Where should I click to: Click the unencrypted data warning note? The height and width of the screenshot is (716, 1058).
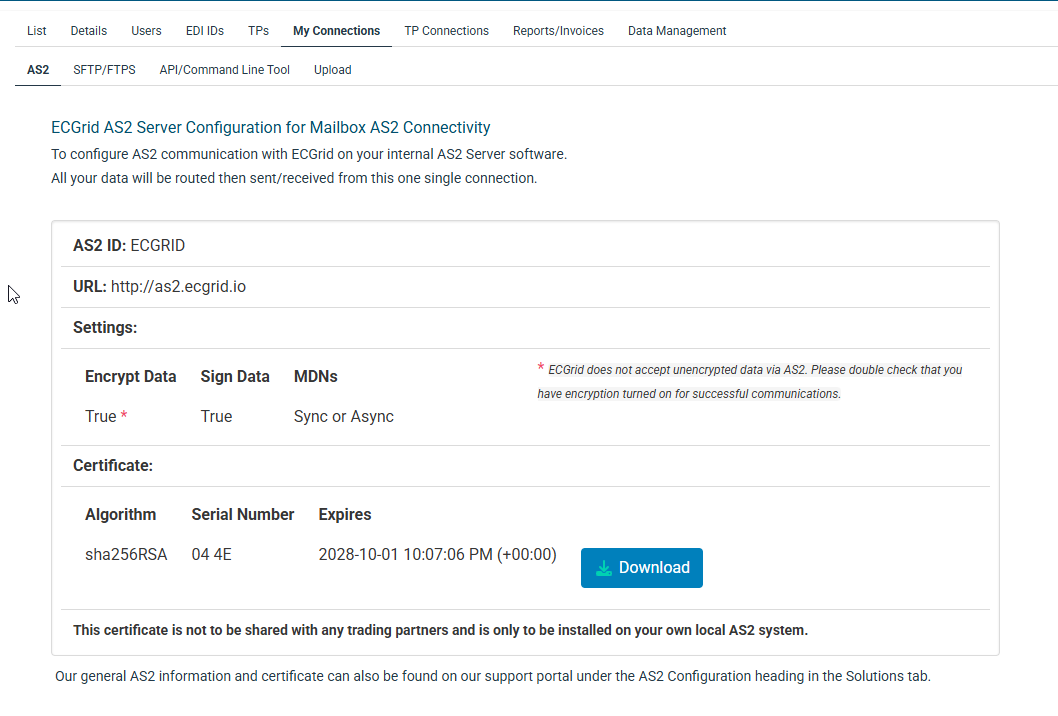(750, 382)
